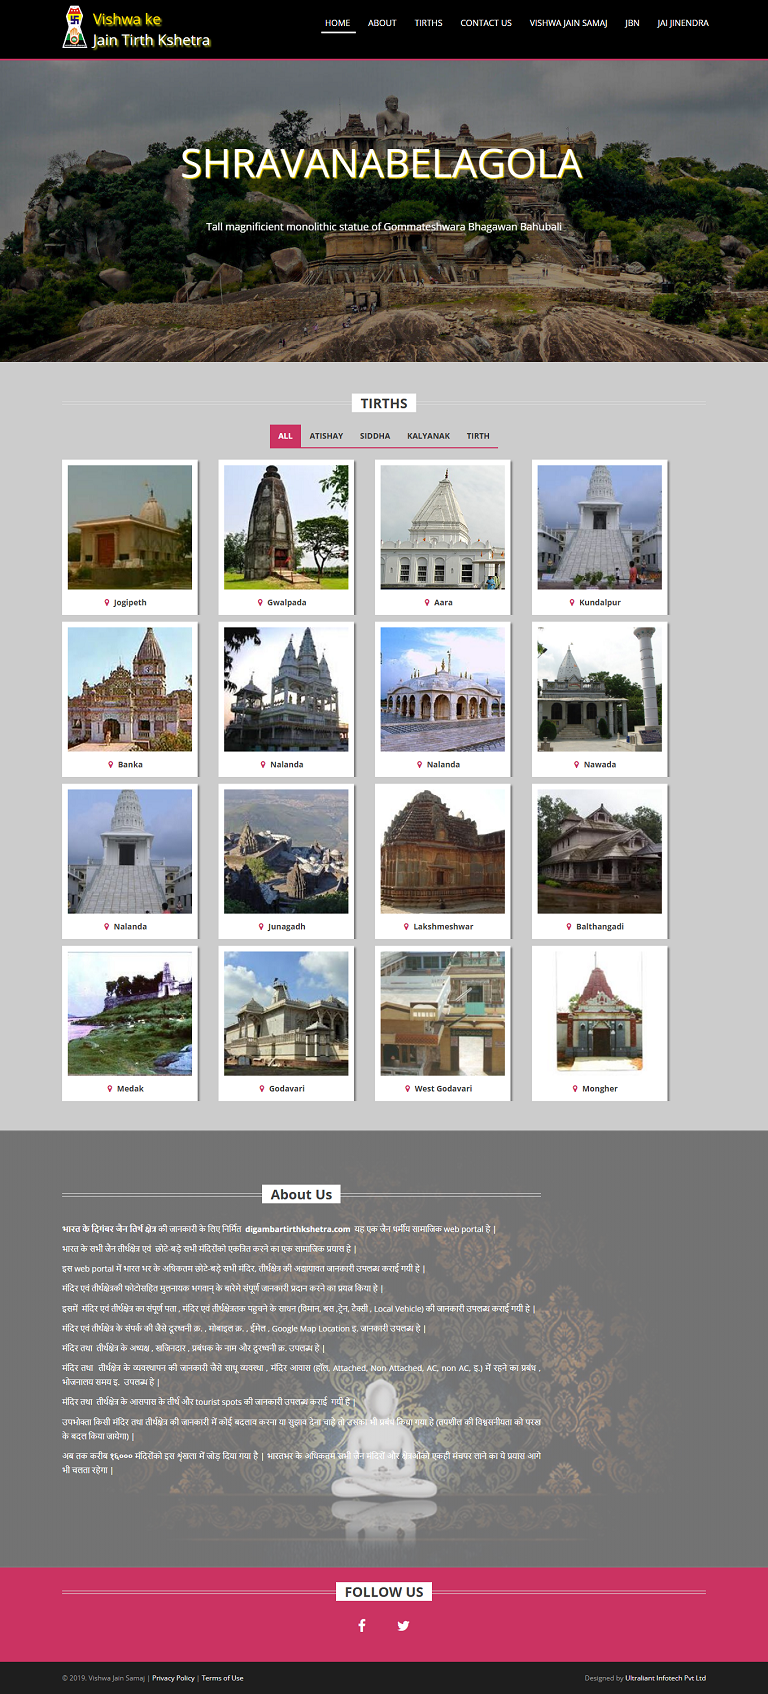The image size is (768, 1694).
Task: Open the Privacy Policy link
Action: [173, 1678]
